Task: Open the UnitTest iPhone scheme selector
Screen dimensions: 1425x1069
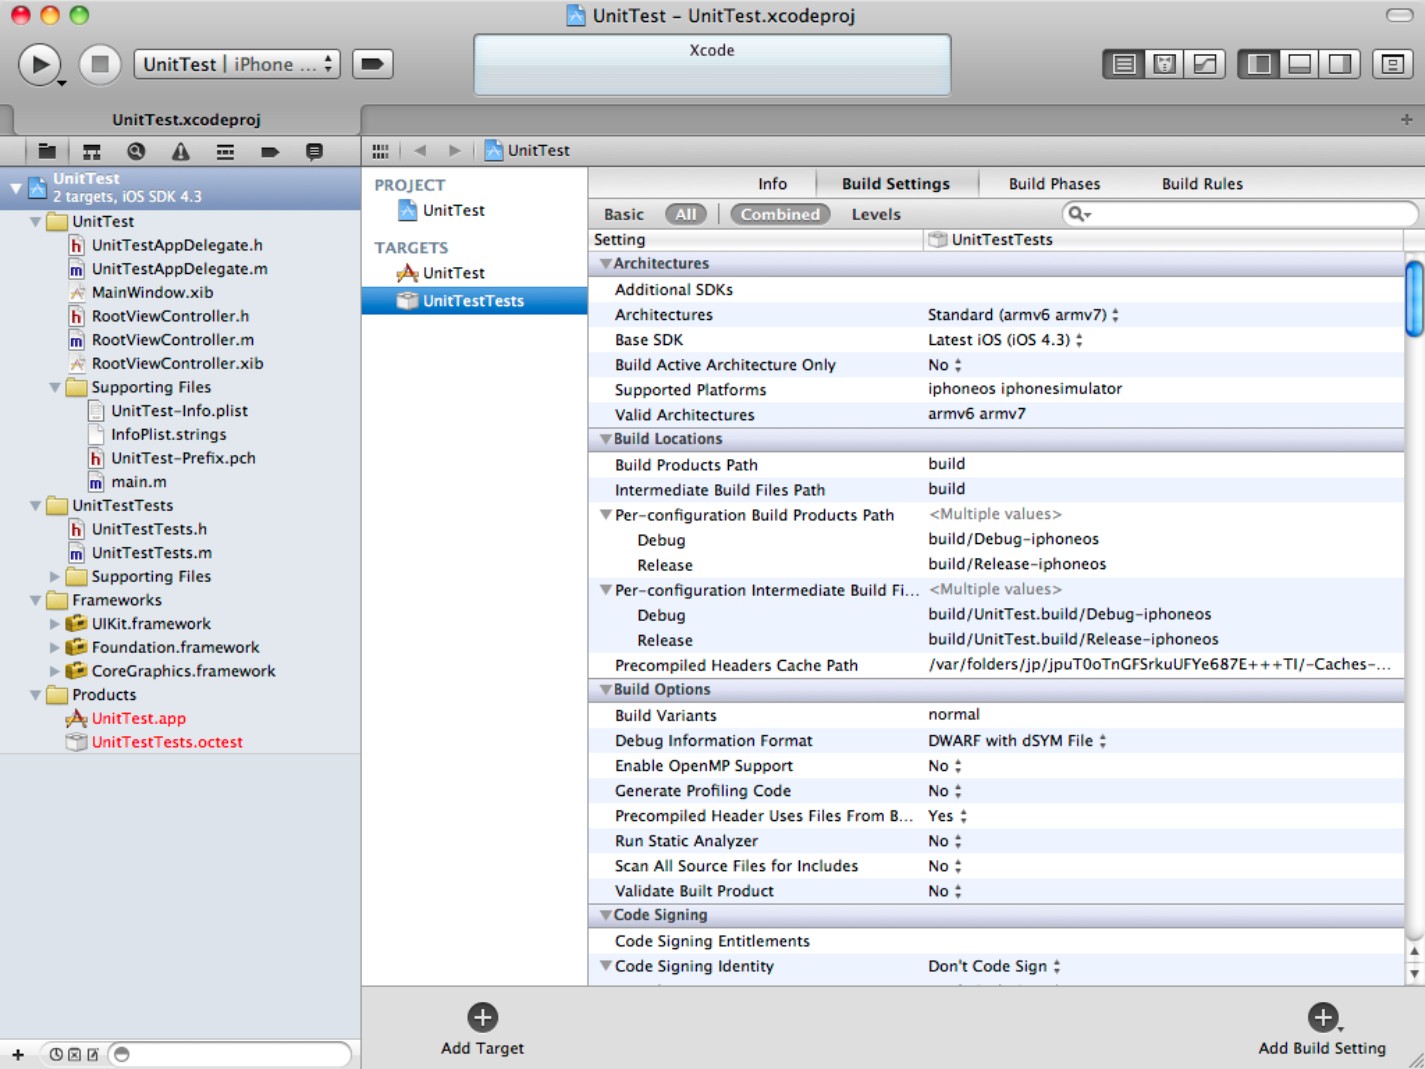Action: [237, 64]
